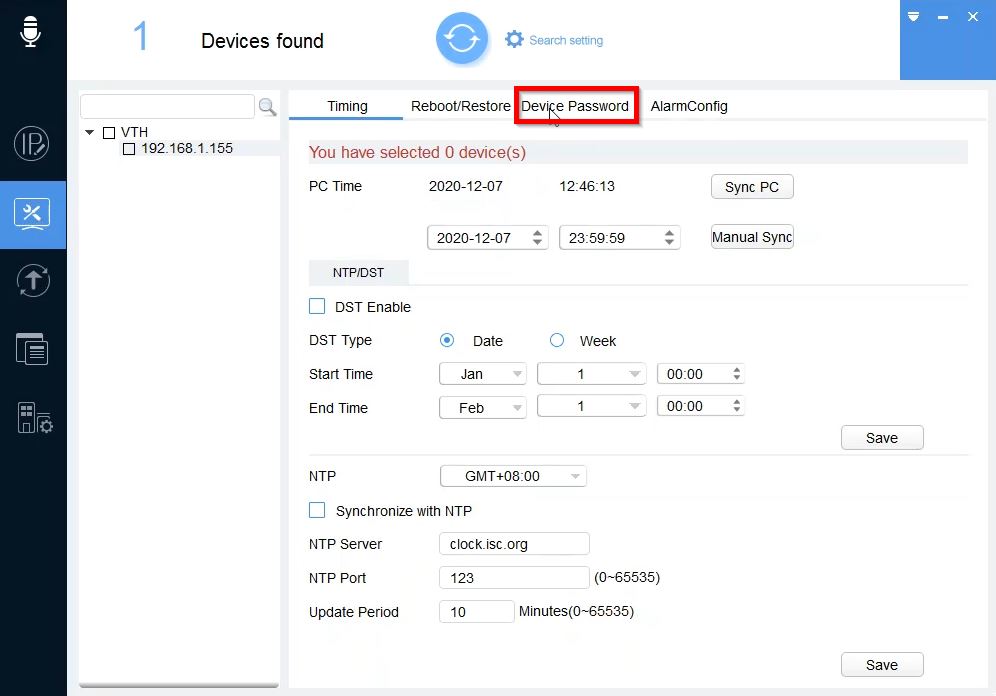
Task: Tick the 192.168.1.155 device checkbox
Action: [x=129, y=149]
